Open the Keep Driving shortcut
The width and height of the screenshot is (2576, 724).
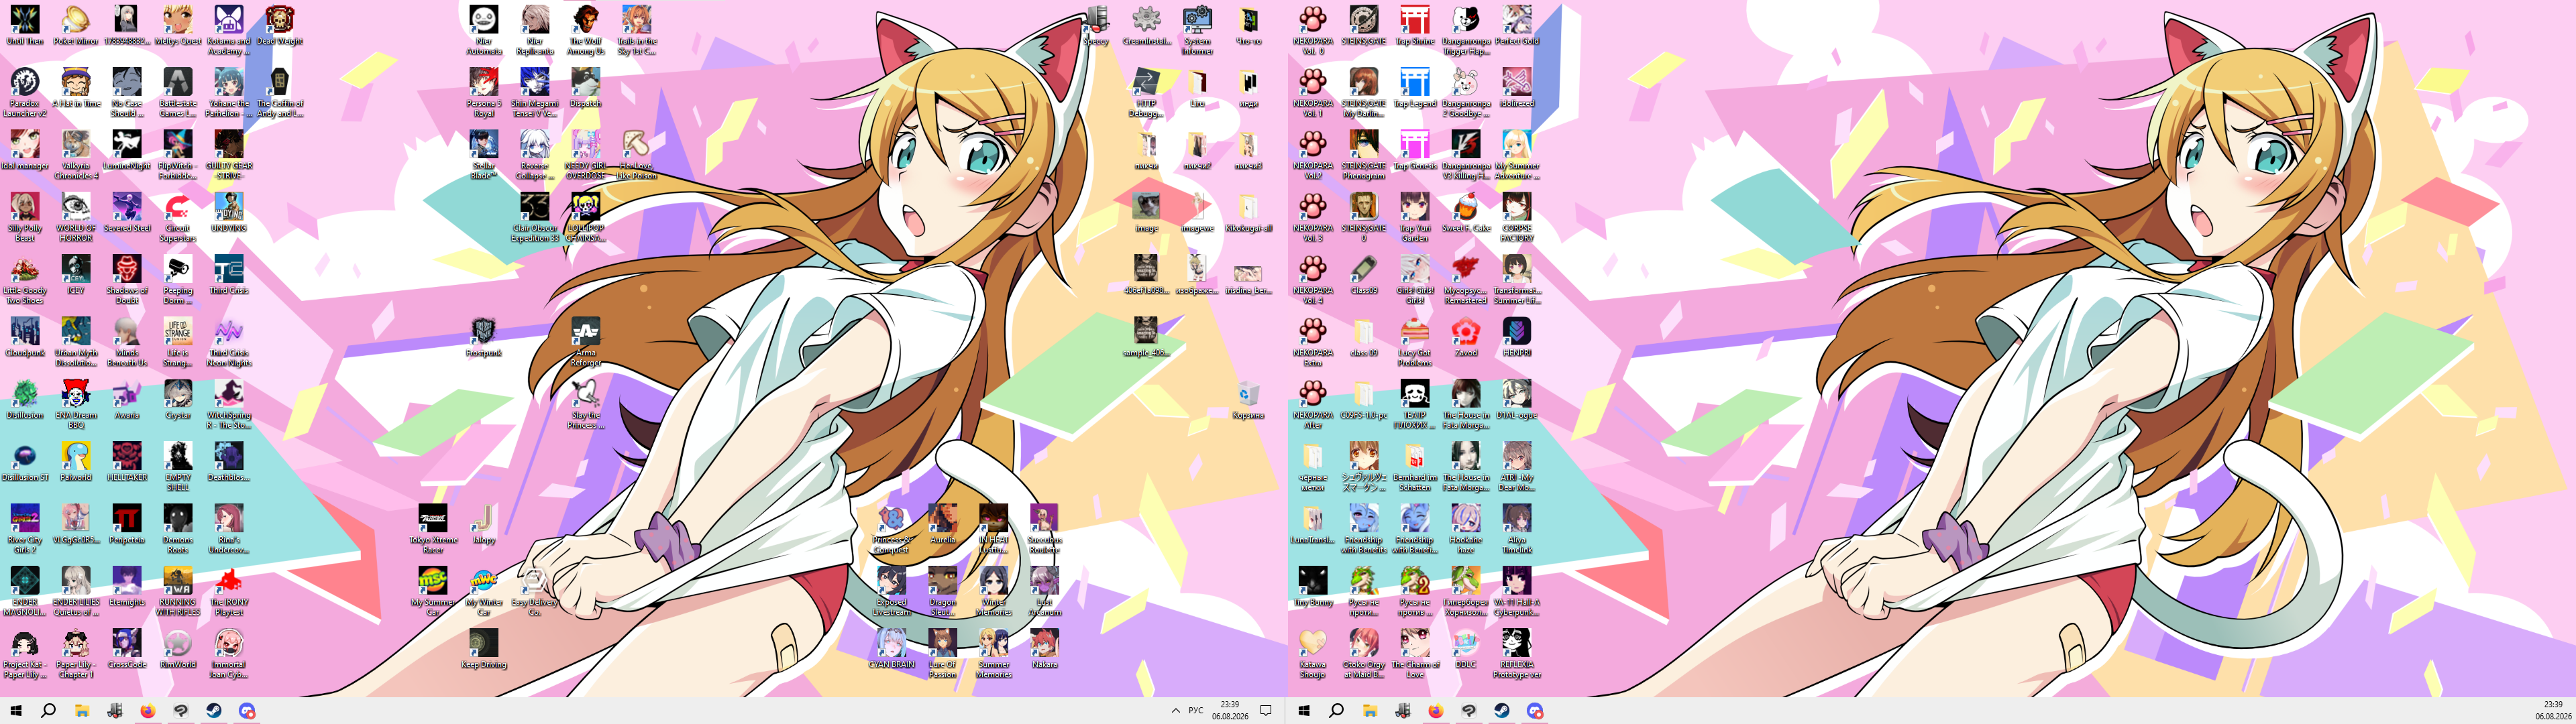coord(484,649)
